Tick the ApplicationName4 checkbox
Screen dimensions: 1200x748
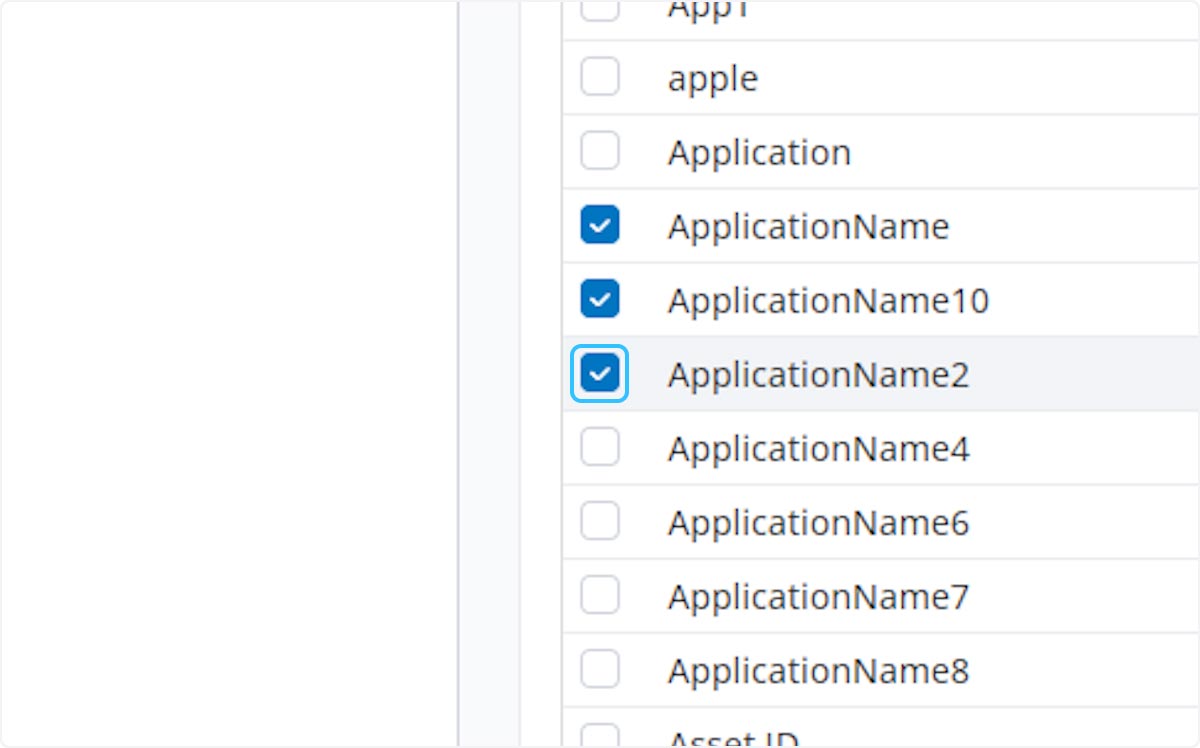pyautogui.click(x=600, y=448)
